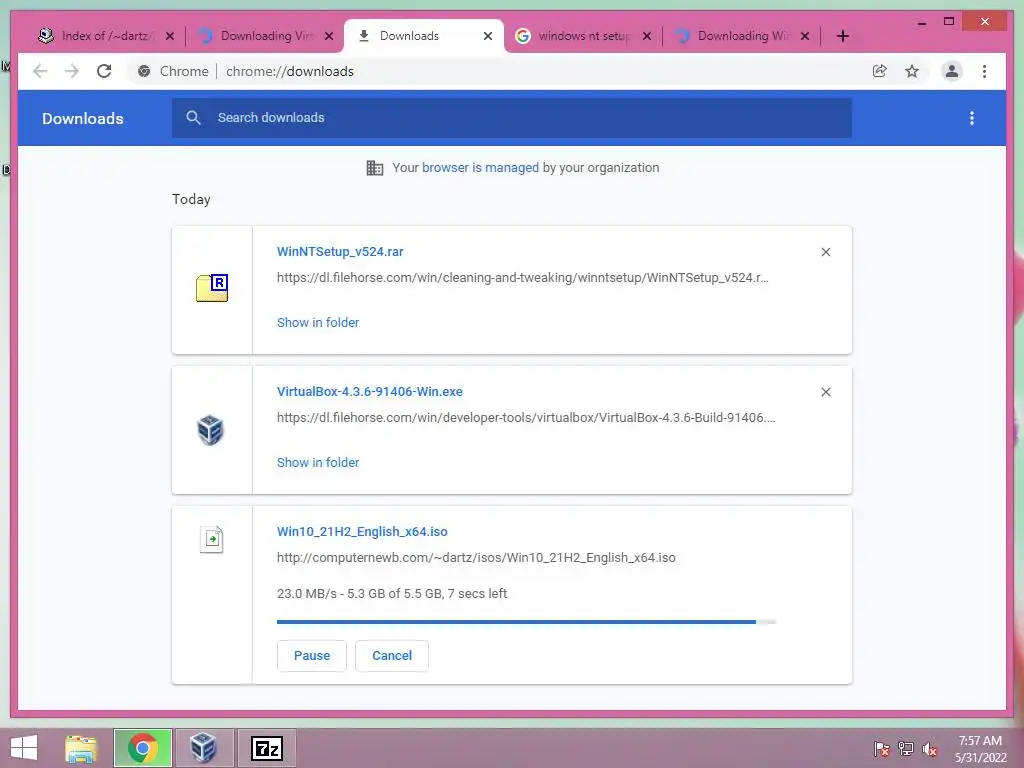Remove VirtualBox-4.3.6-91406-Win.exe from the list
Screen dimensions: 1024x768
(x=825, y=392)
